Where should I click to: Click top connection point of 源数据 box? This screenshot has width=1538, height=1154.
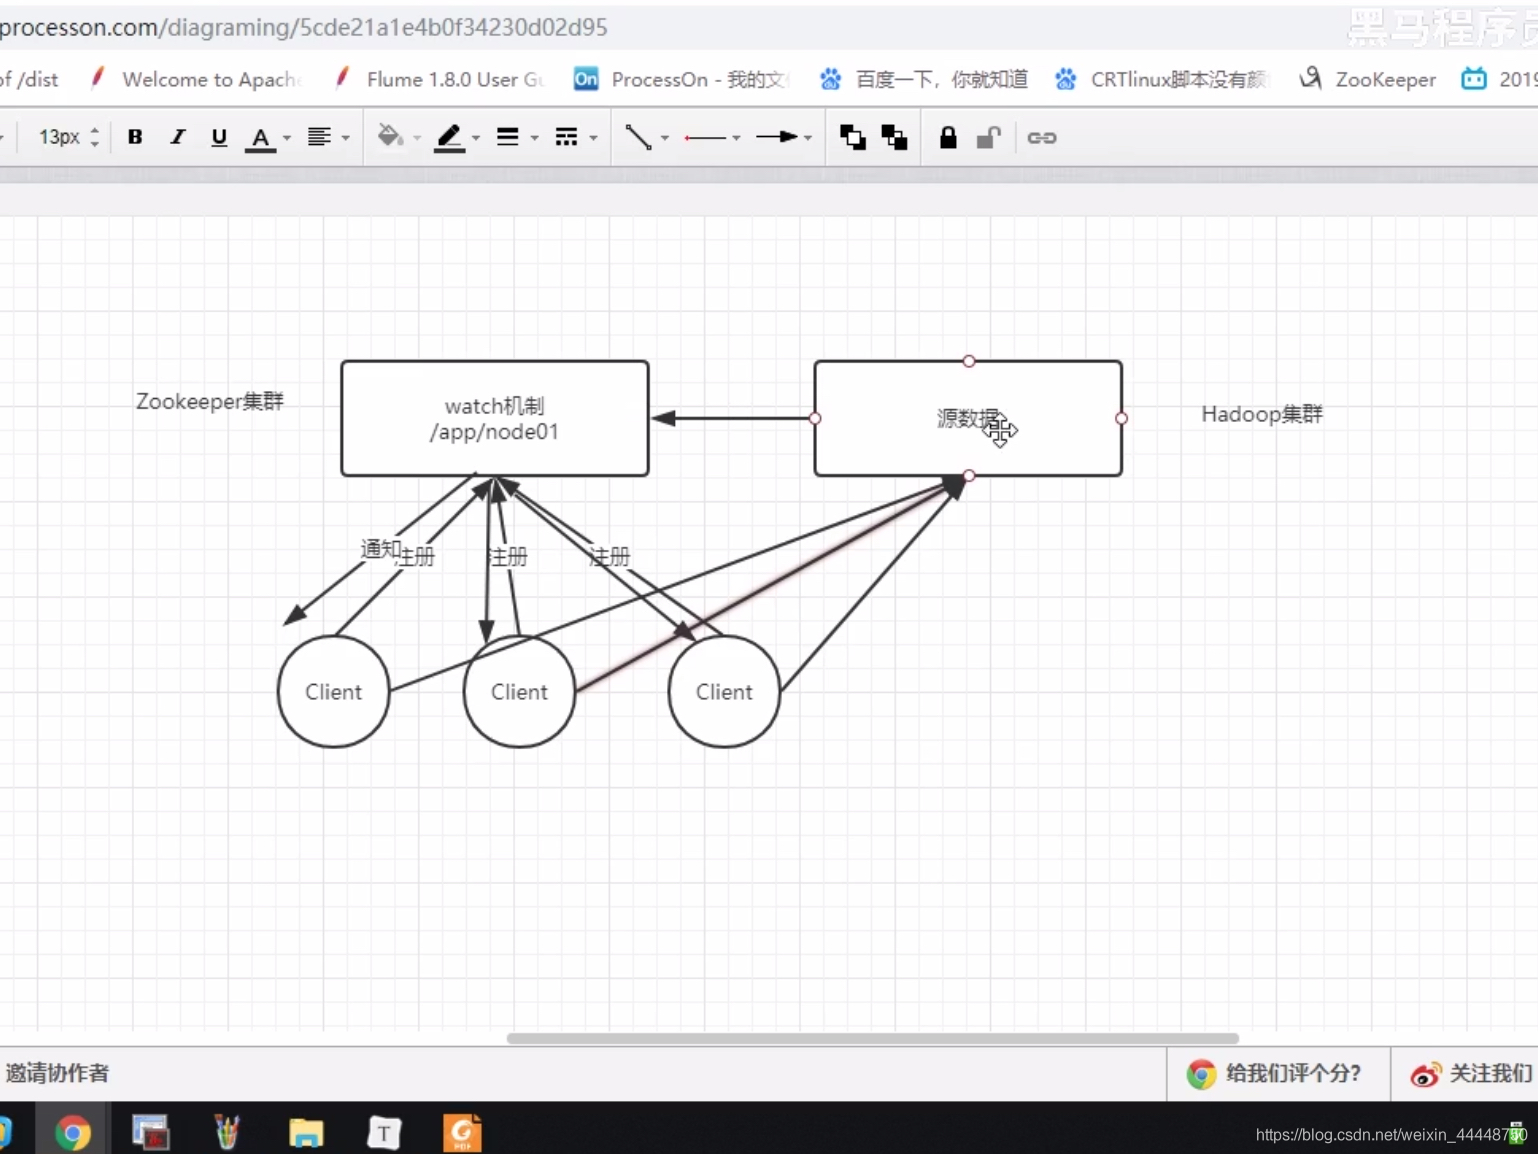pyautogui.click(x=968, y=361)
